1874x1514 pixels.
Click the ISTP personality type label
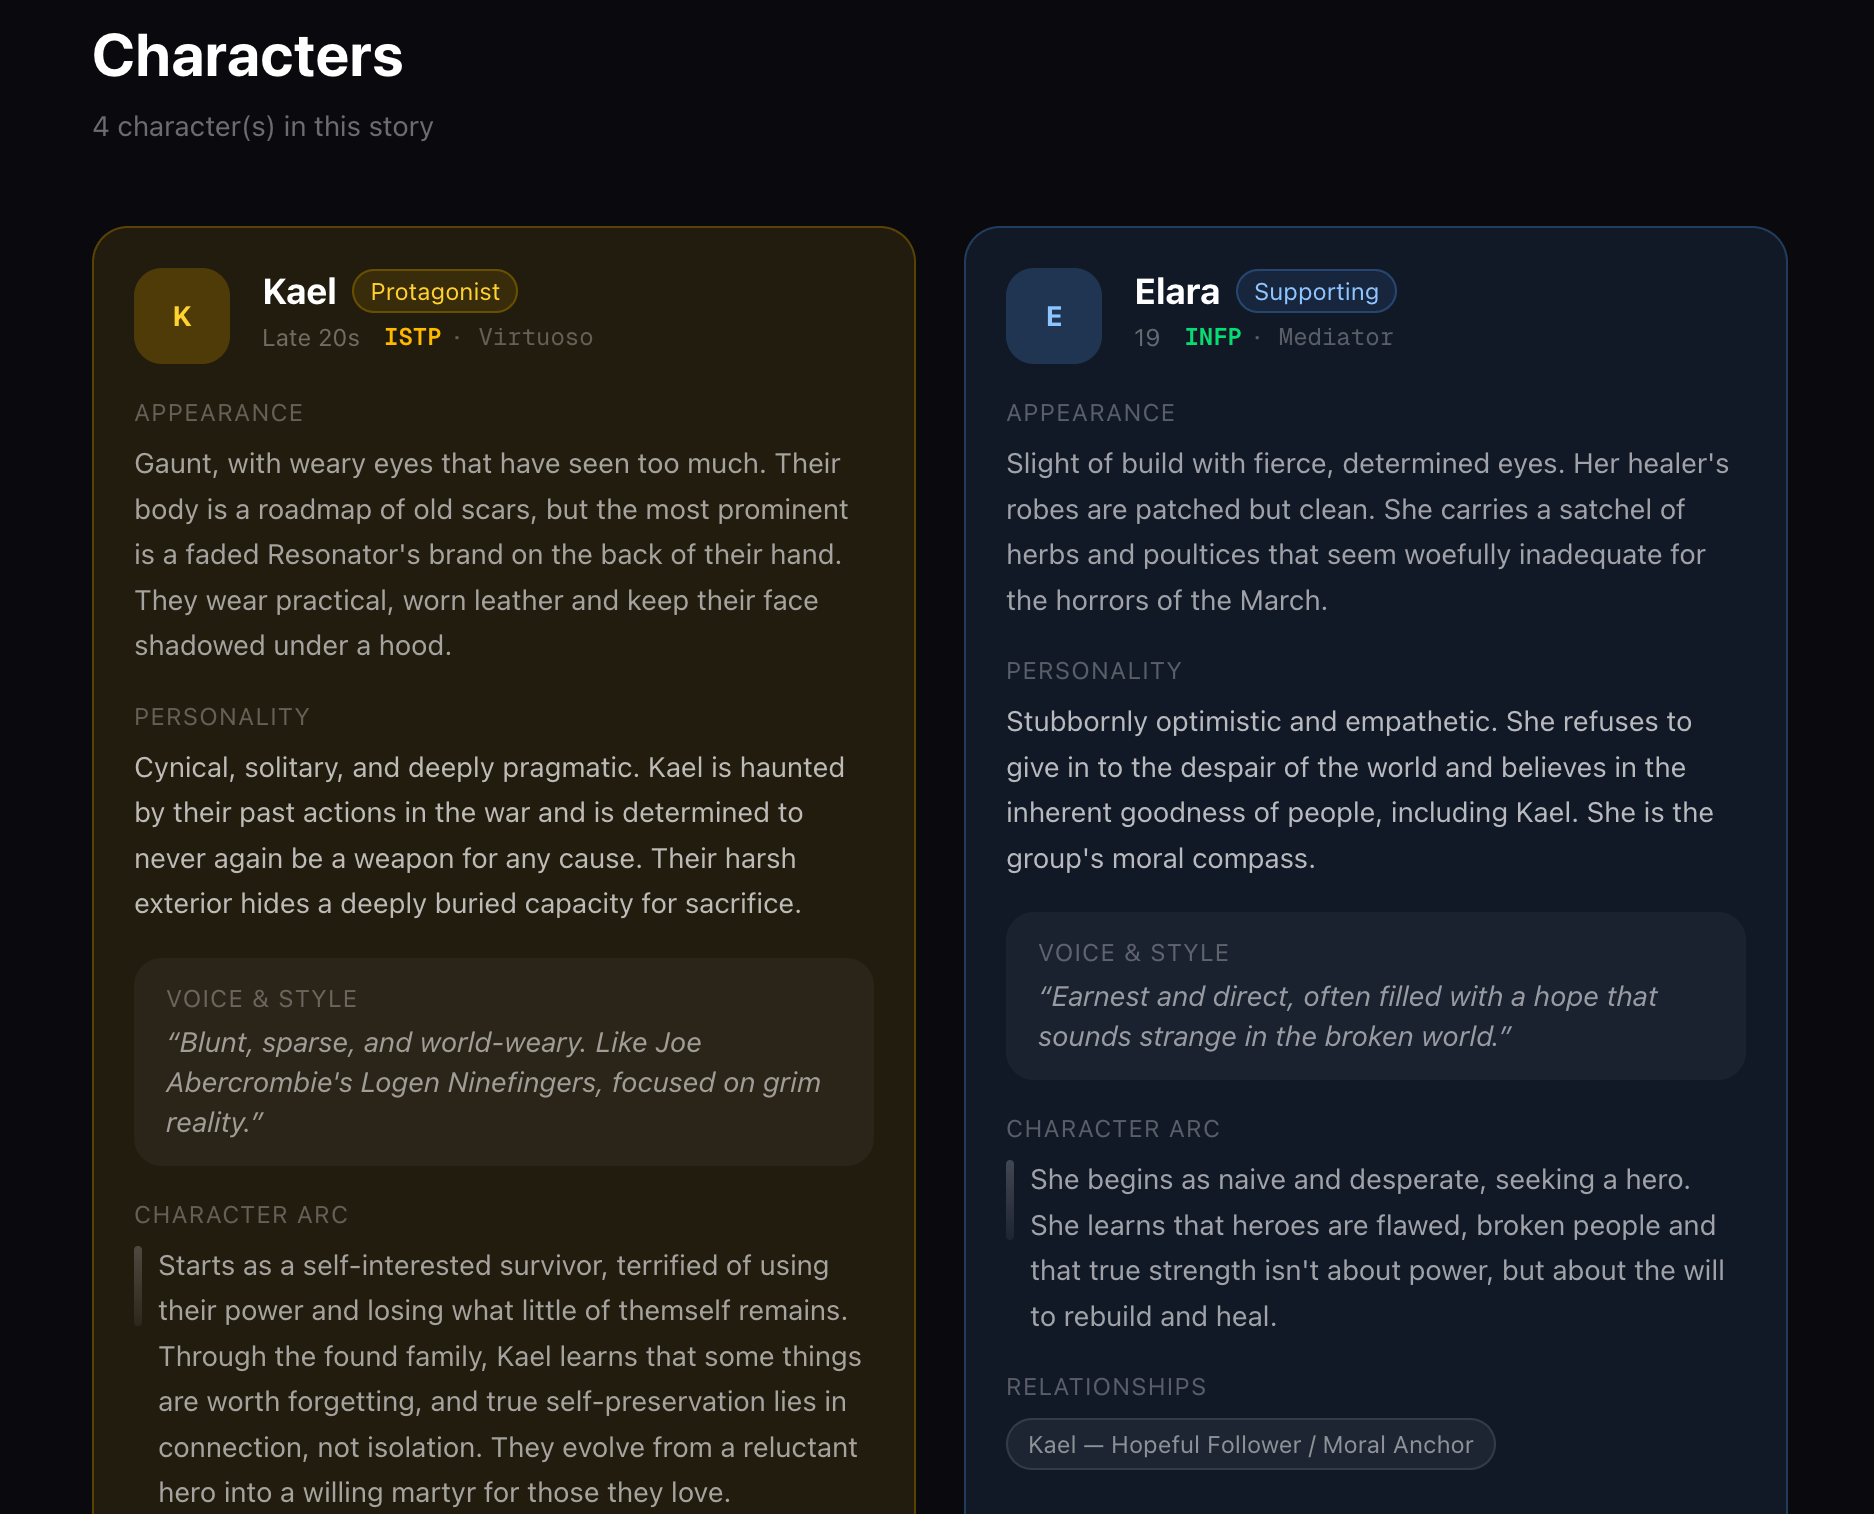(412, 337)
